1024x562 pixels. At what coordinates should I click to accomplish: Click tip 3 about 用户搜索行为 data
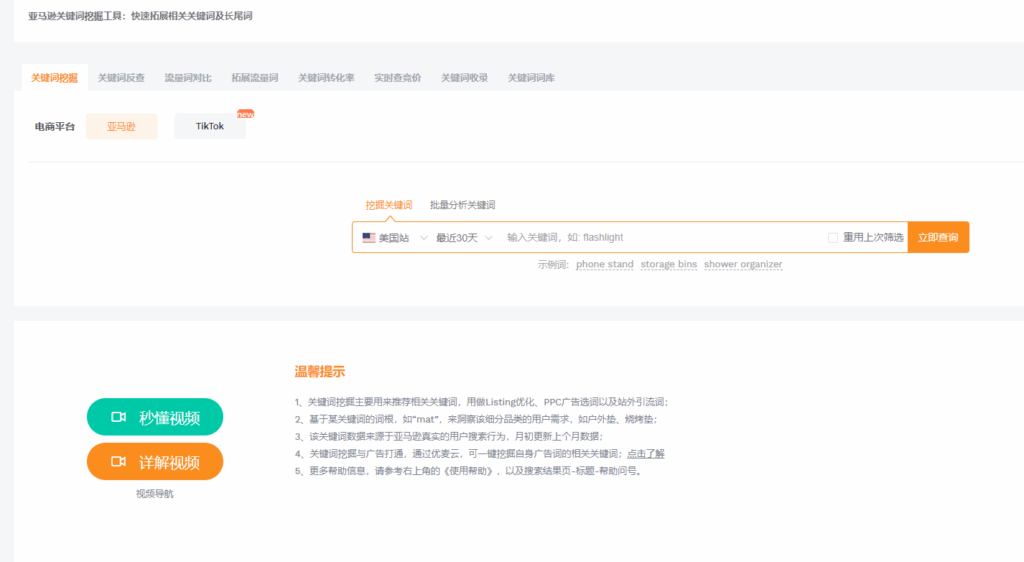[449, 436]
